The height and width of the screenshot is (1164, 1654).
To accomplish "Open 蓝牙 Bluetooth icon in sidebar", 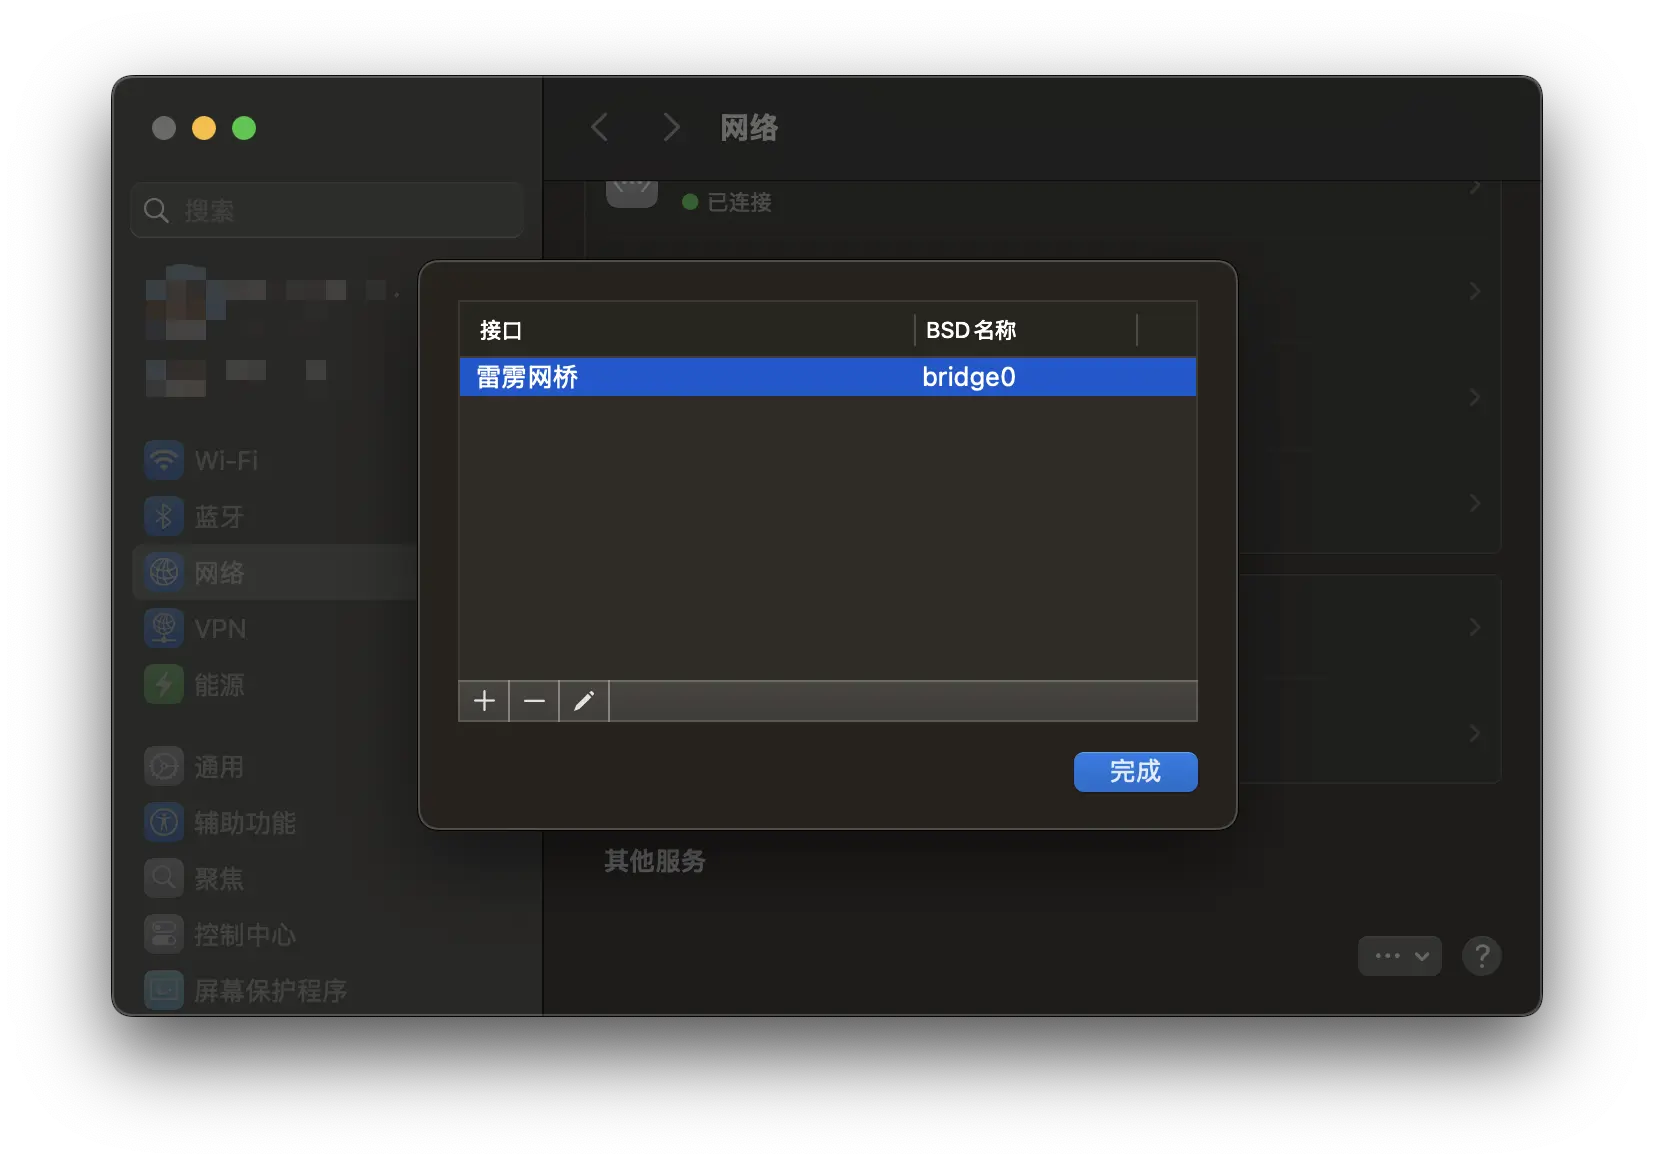I will tap(165, 517).
